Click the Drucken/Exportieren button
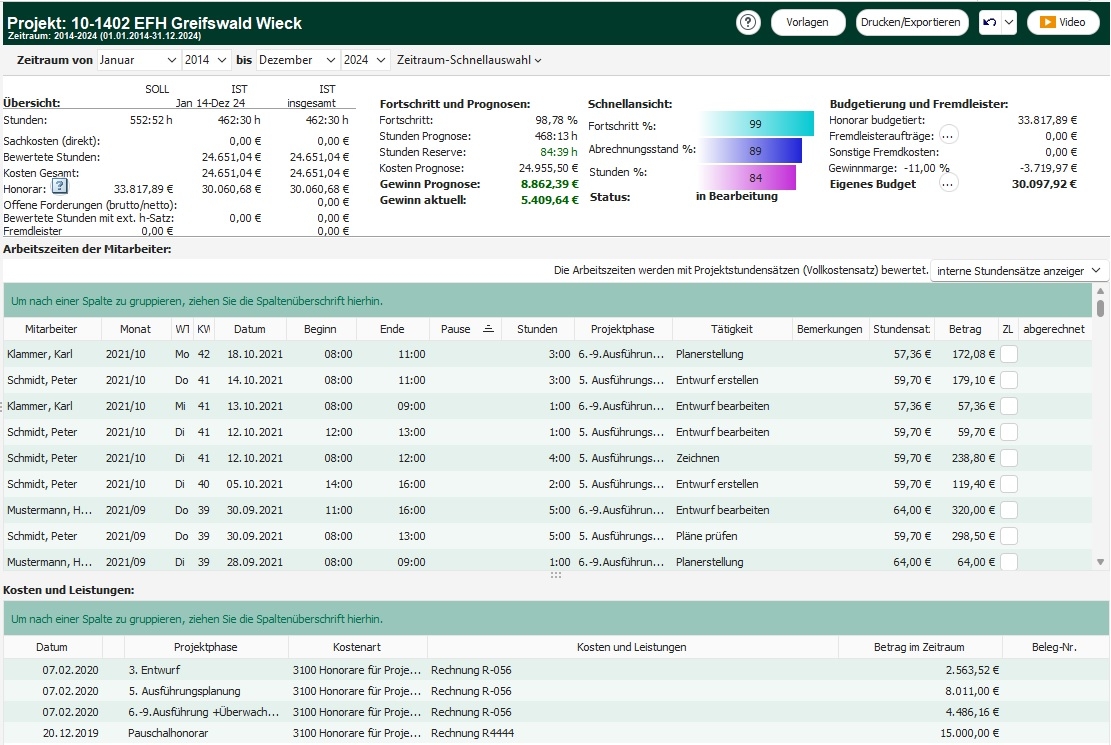 tap(912, 22)
